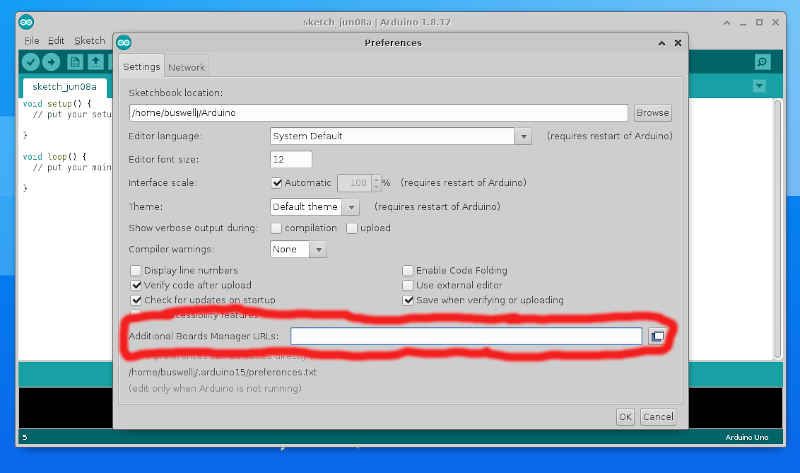Toggle Save when verifying or uploading

click(x=408, y=300)
